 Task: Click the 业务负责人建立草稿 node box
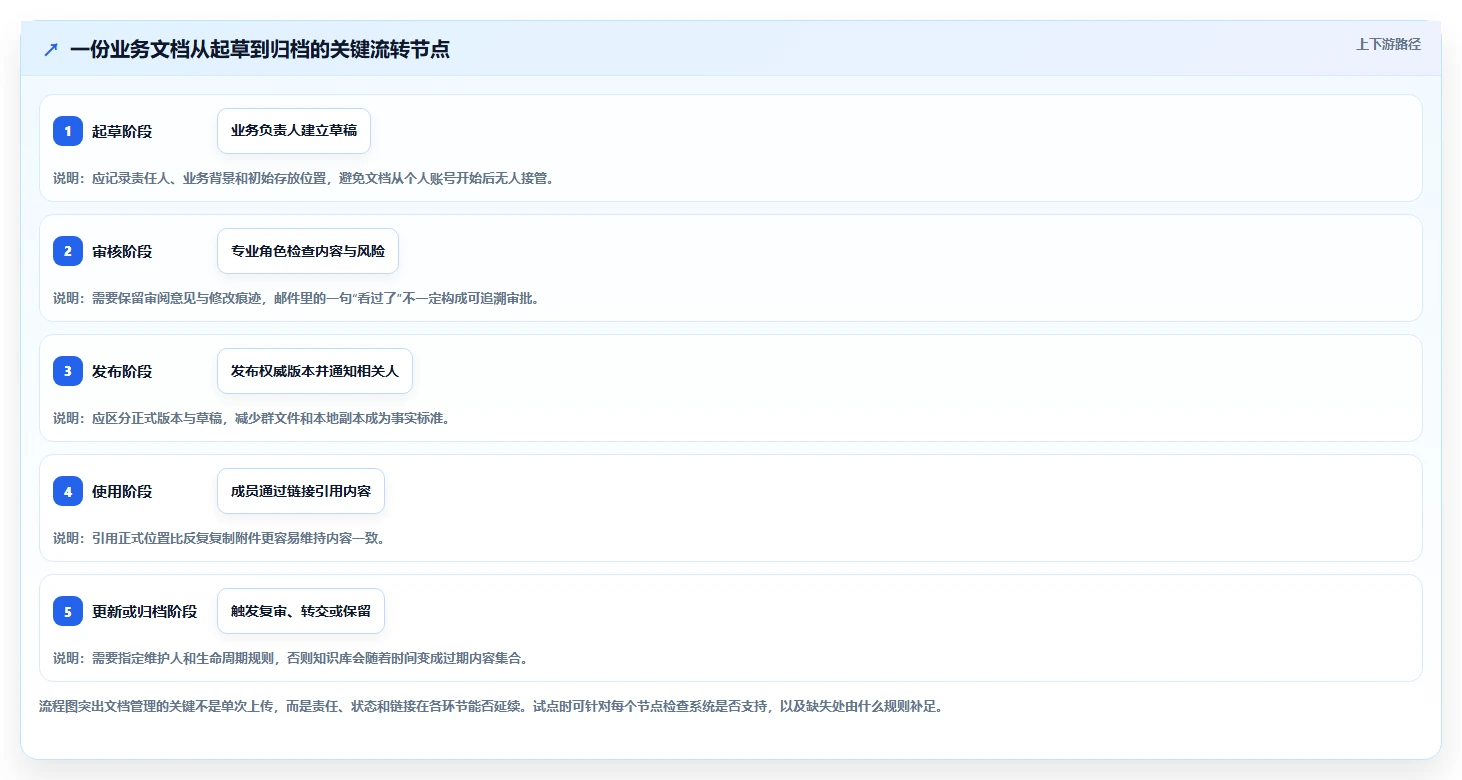coord(294,131)
